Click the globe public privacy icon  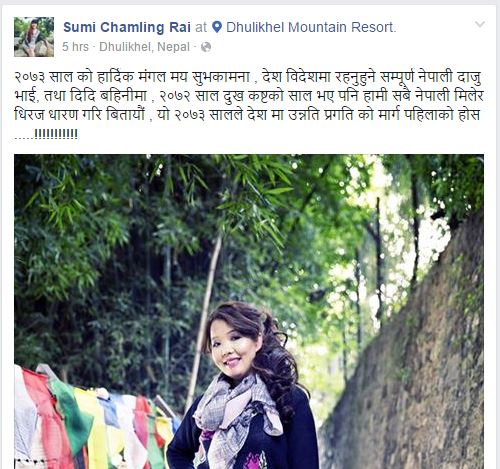206,47
